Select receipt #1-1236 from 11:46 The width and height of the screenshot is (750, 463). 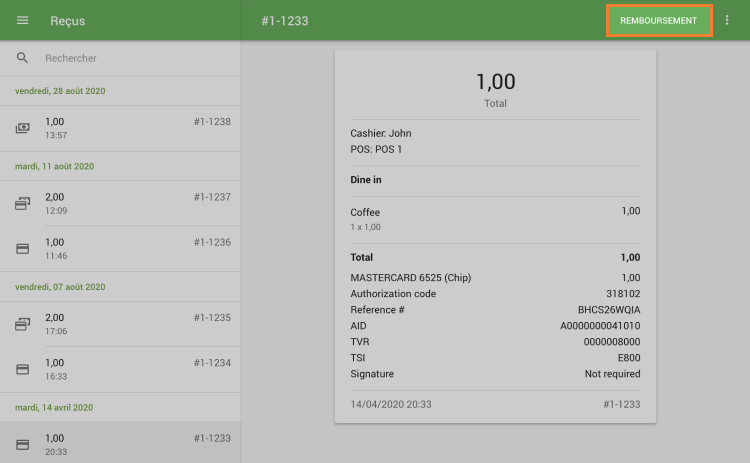point(130,248)
